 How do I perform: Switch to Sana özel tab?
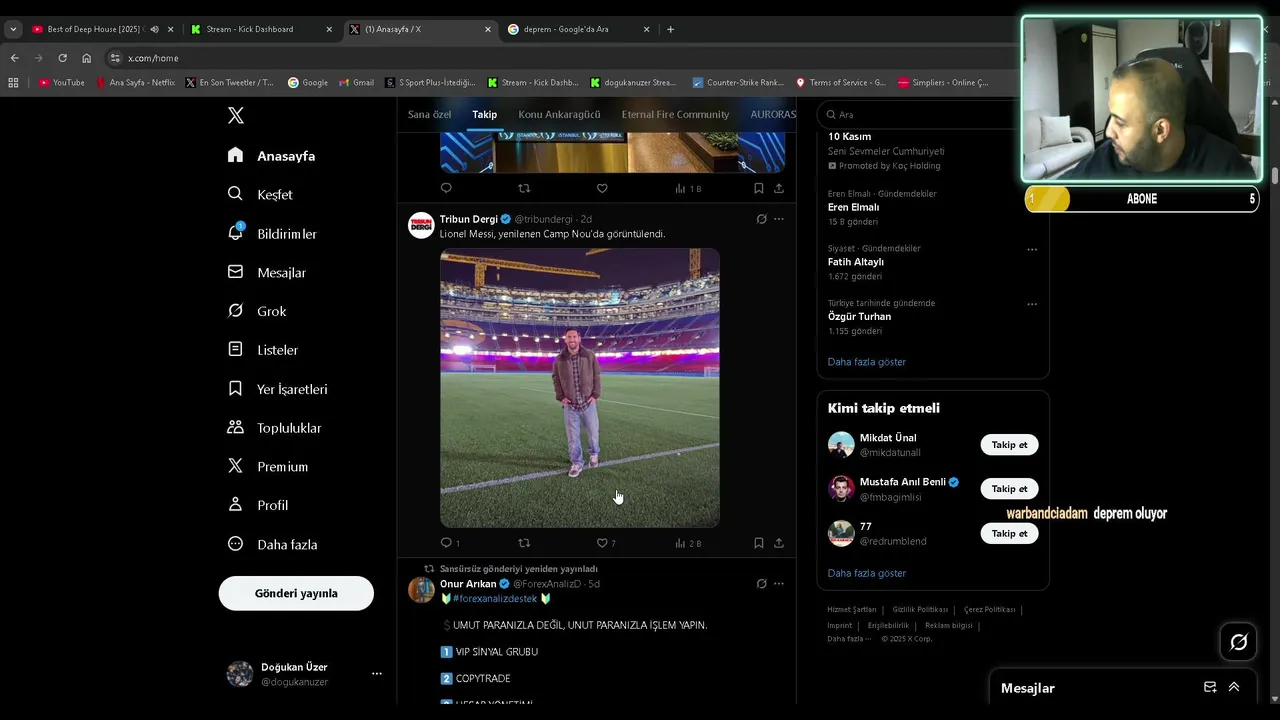click(429, 115)
